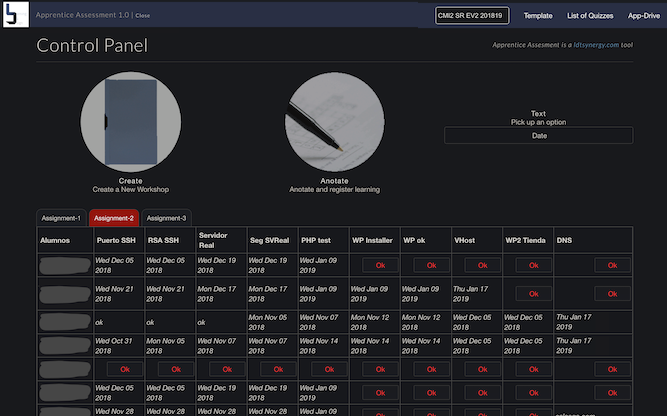The width and height of the screenshot is (667, 416).
Task: Switch to the Assignment-3 tab
Action: (x=165, y=217)
